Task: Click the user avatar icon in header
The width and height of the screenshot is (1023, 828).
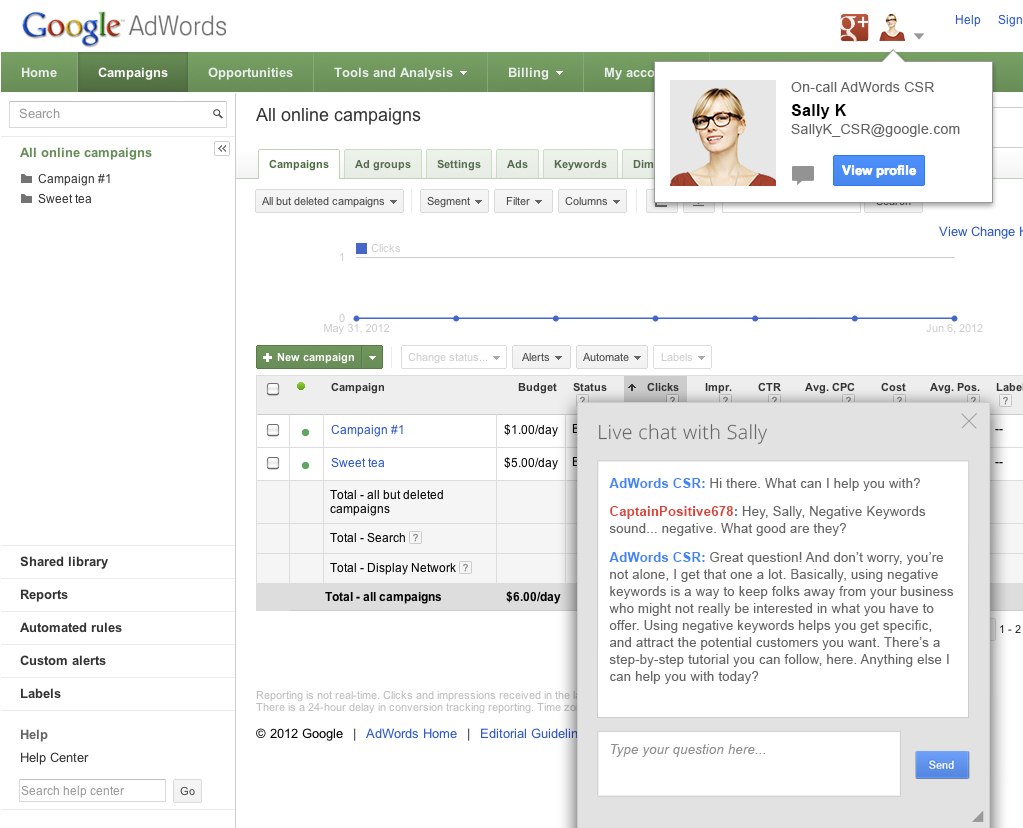Action: (x=892, y=27)
